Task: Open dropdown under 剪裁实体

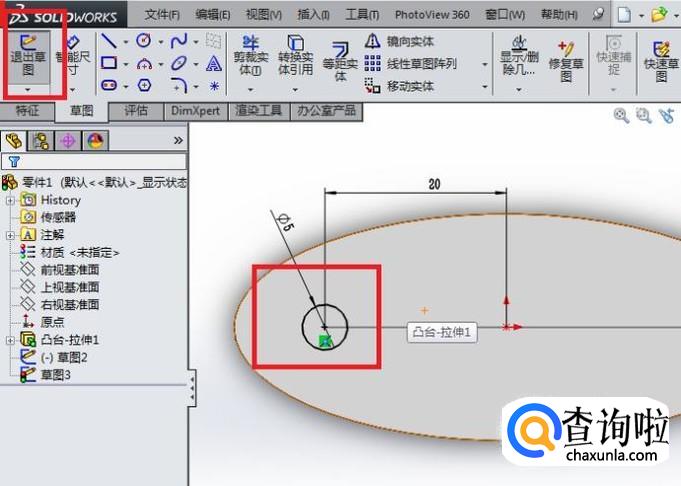Action: (x=251, y=89)
